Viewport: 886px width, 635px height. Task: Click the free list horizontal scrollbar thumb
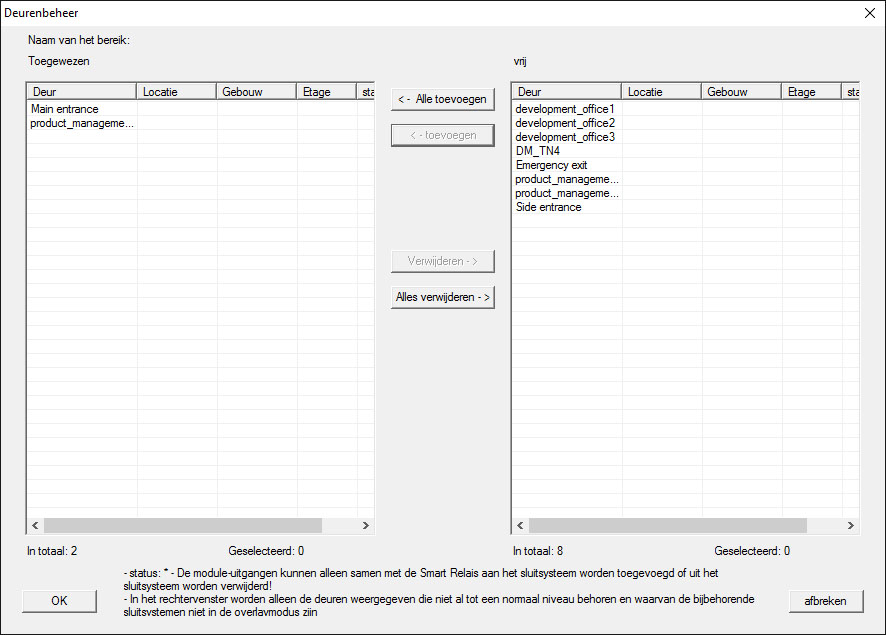point(667,525)
